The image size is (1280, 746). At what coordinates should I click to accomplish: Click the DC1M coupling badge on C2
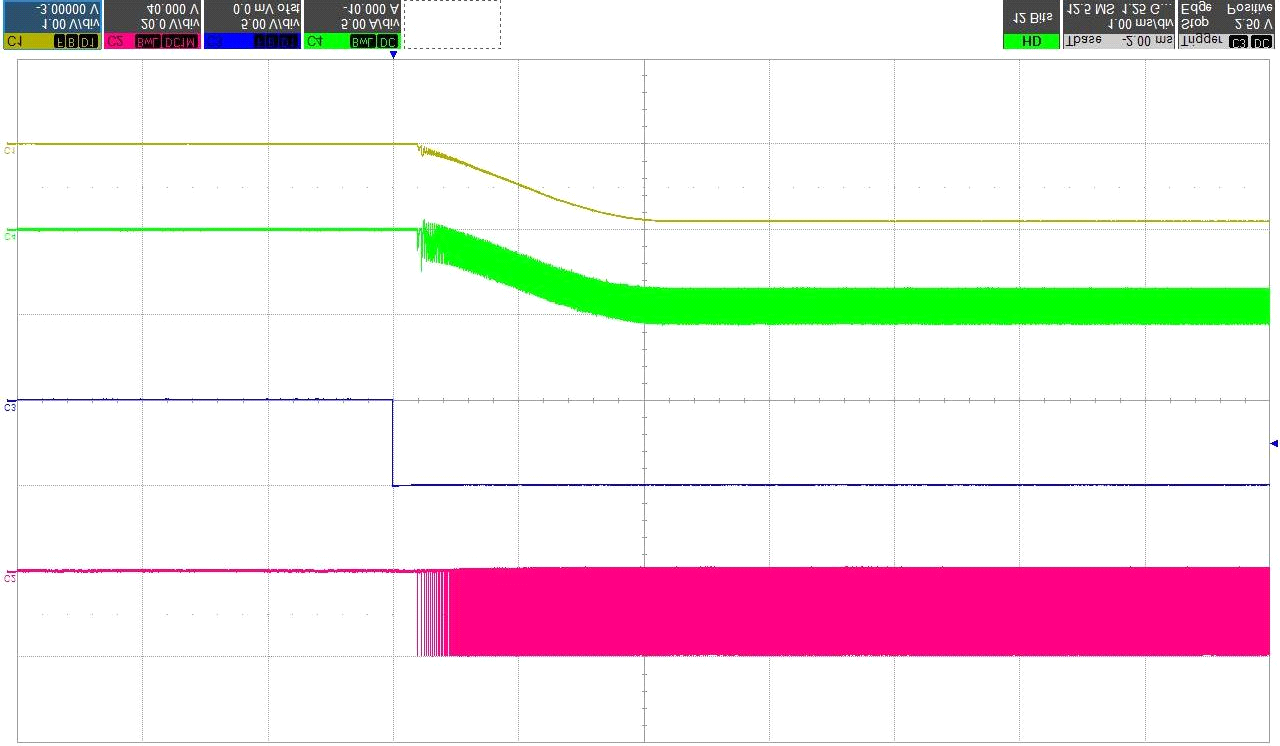pyautogui.click(x=181, y=42)
